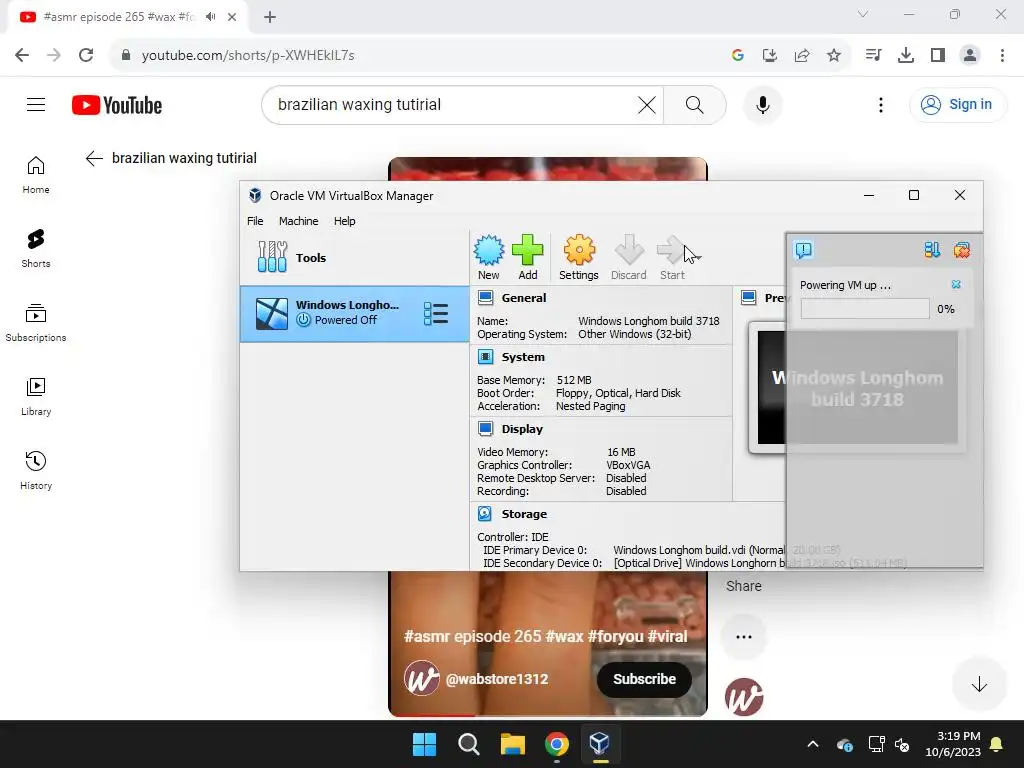Click back arrow beside brazilian waxing tutirial
The height and width of the screenshot is (768, 1024).
click(x=94, y=158)
